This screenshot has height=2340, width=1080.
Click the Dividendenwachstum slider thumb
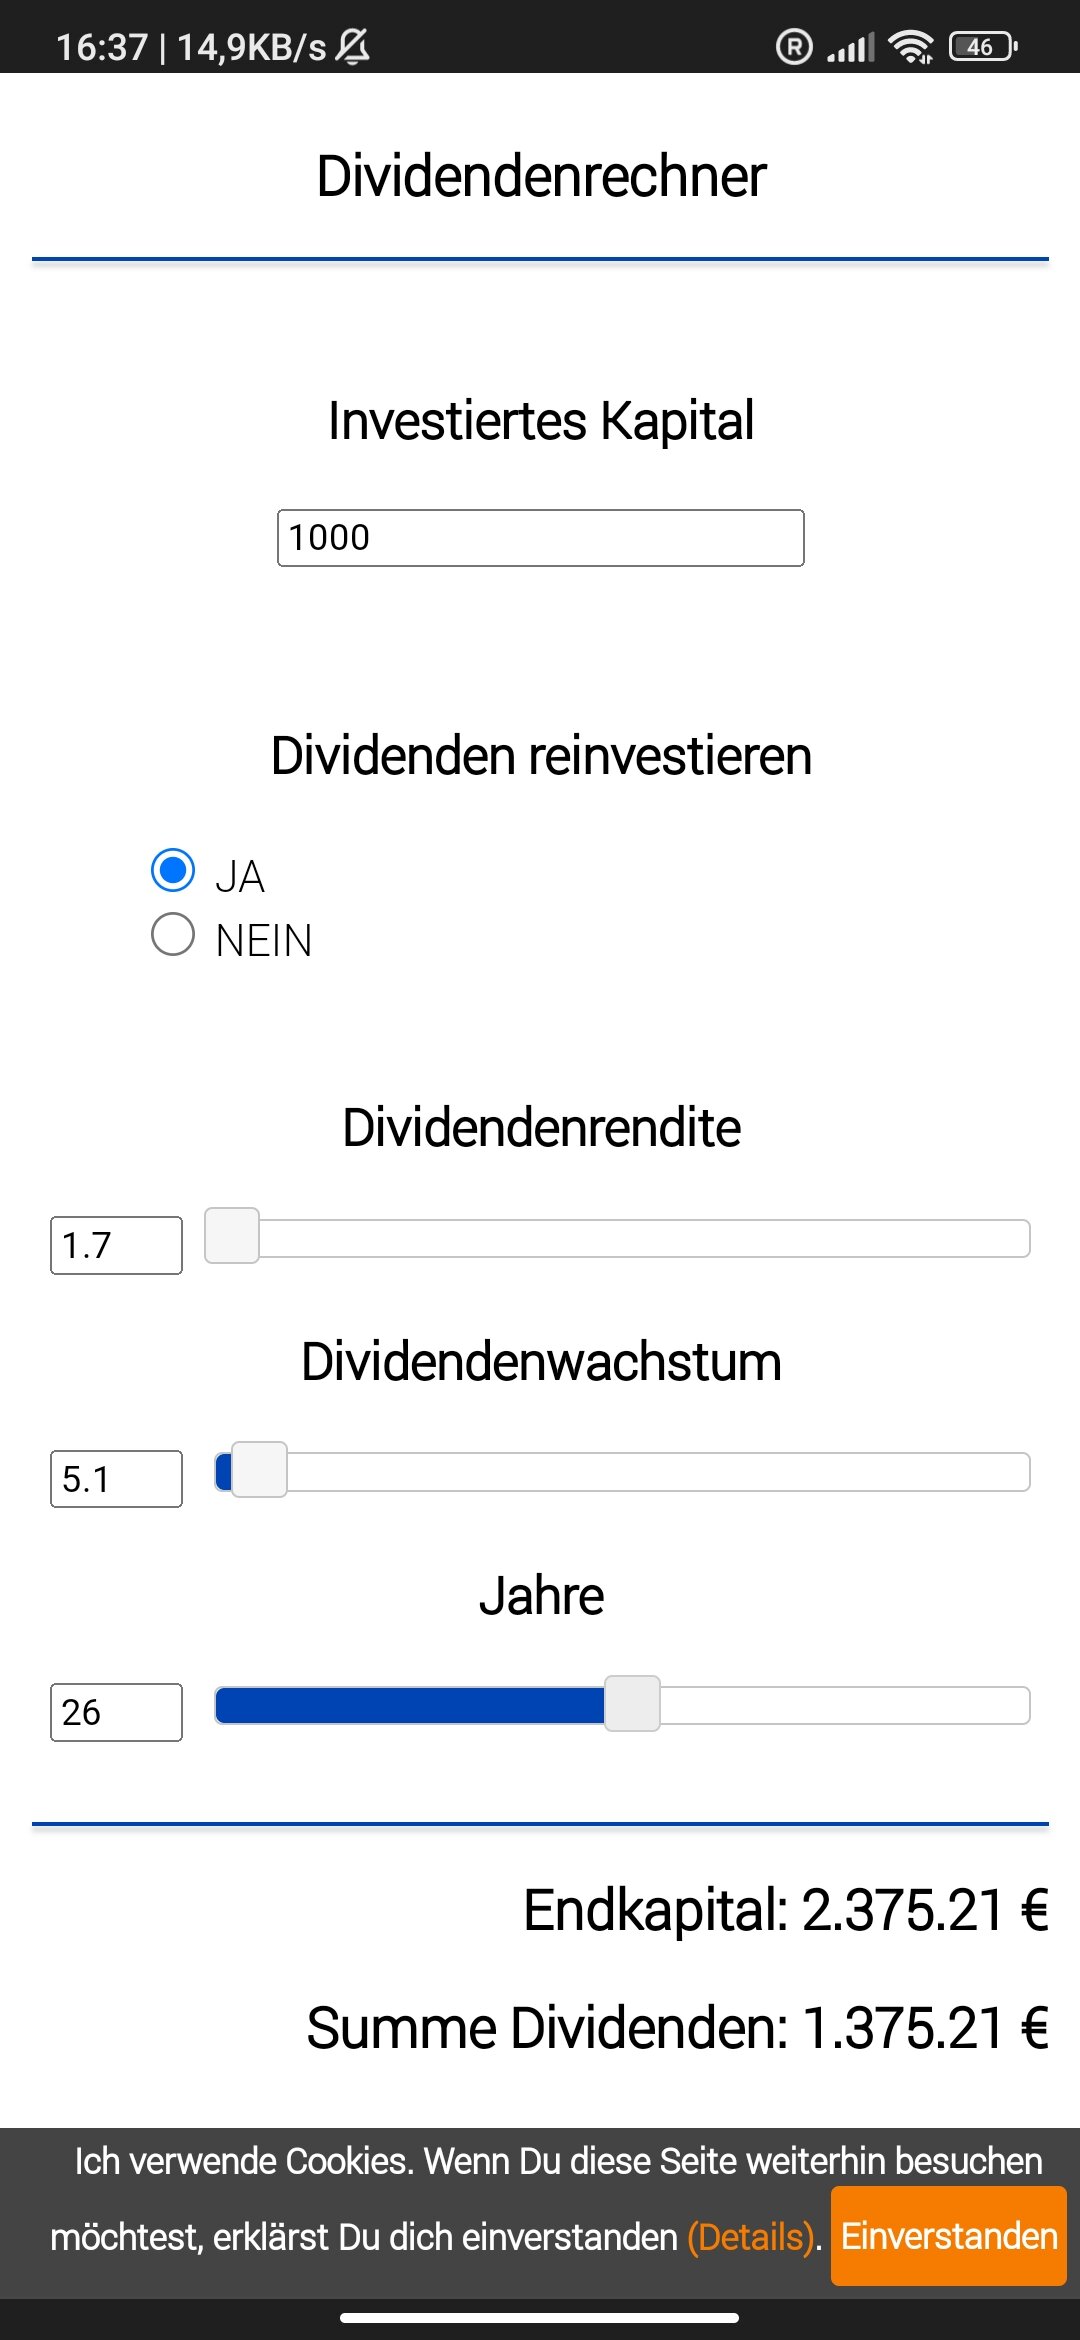[x=259, y=1469]
